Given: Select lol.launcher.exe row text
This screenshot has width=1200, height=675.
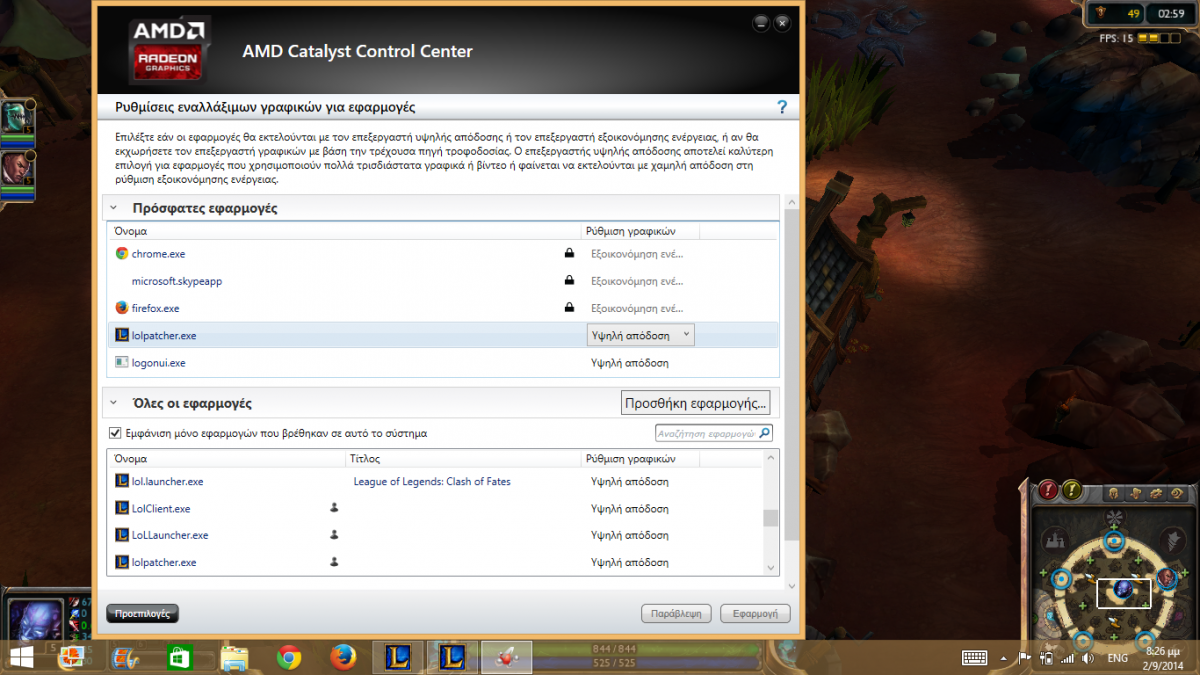Looking at the screenshot, I should point(168,481).
